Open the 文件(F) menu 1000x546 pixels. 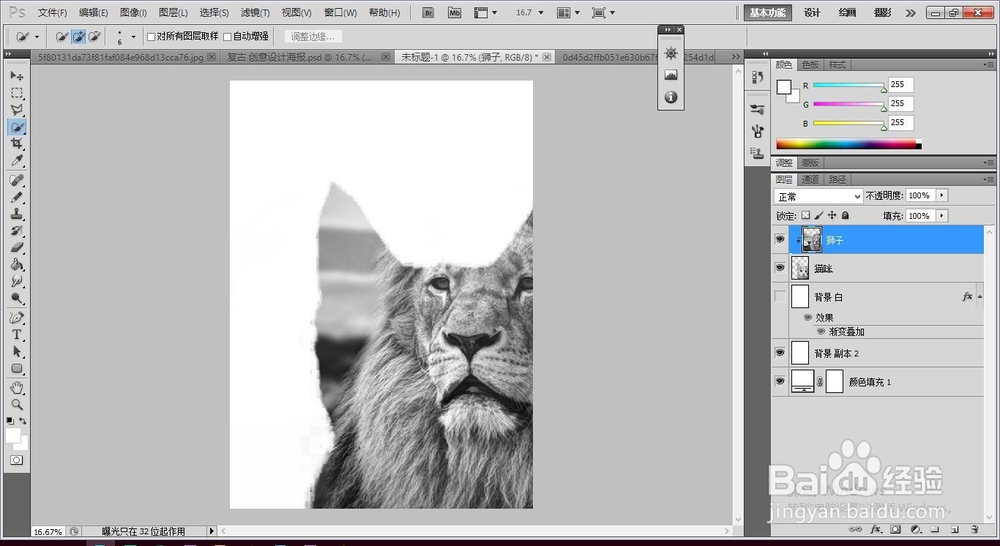pos(52,13)
